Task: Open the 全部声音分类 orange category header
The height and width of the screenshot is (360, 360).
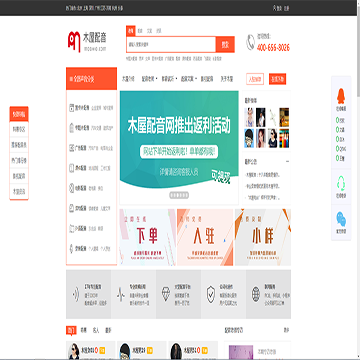Action: pyautogui.click(x=91, y=79)
